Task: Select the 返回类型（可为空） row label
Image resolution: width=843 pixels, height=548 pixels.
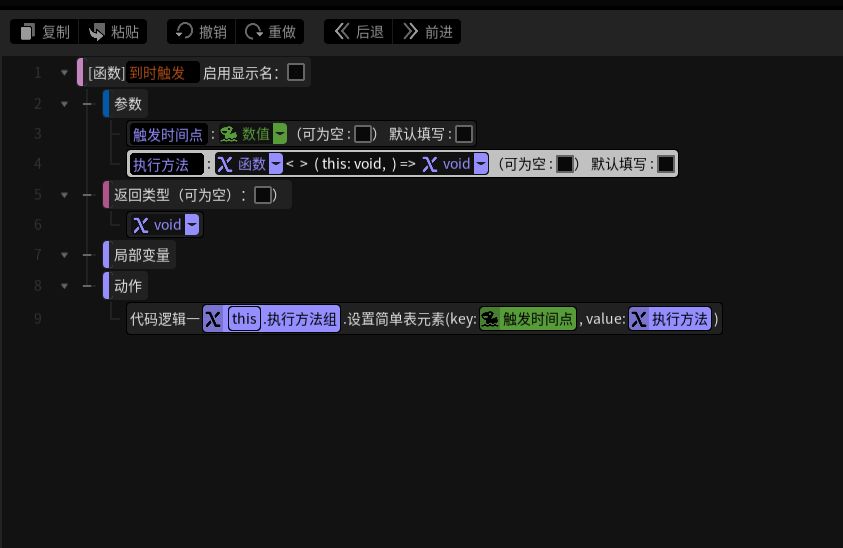Action: 175,195
